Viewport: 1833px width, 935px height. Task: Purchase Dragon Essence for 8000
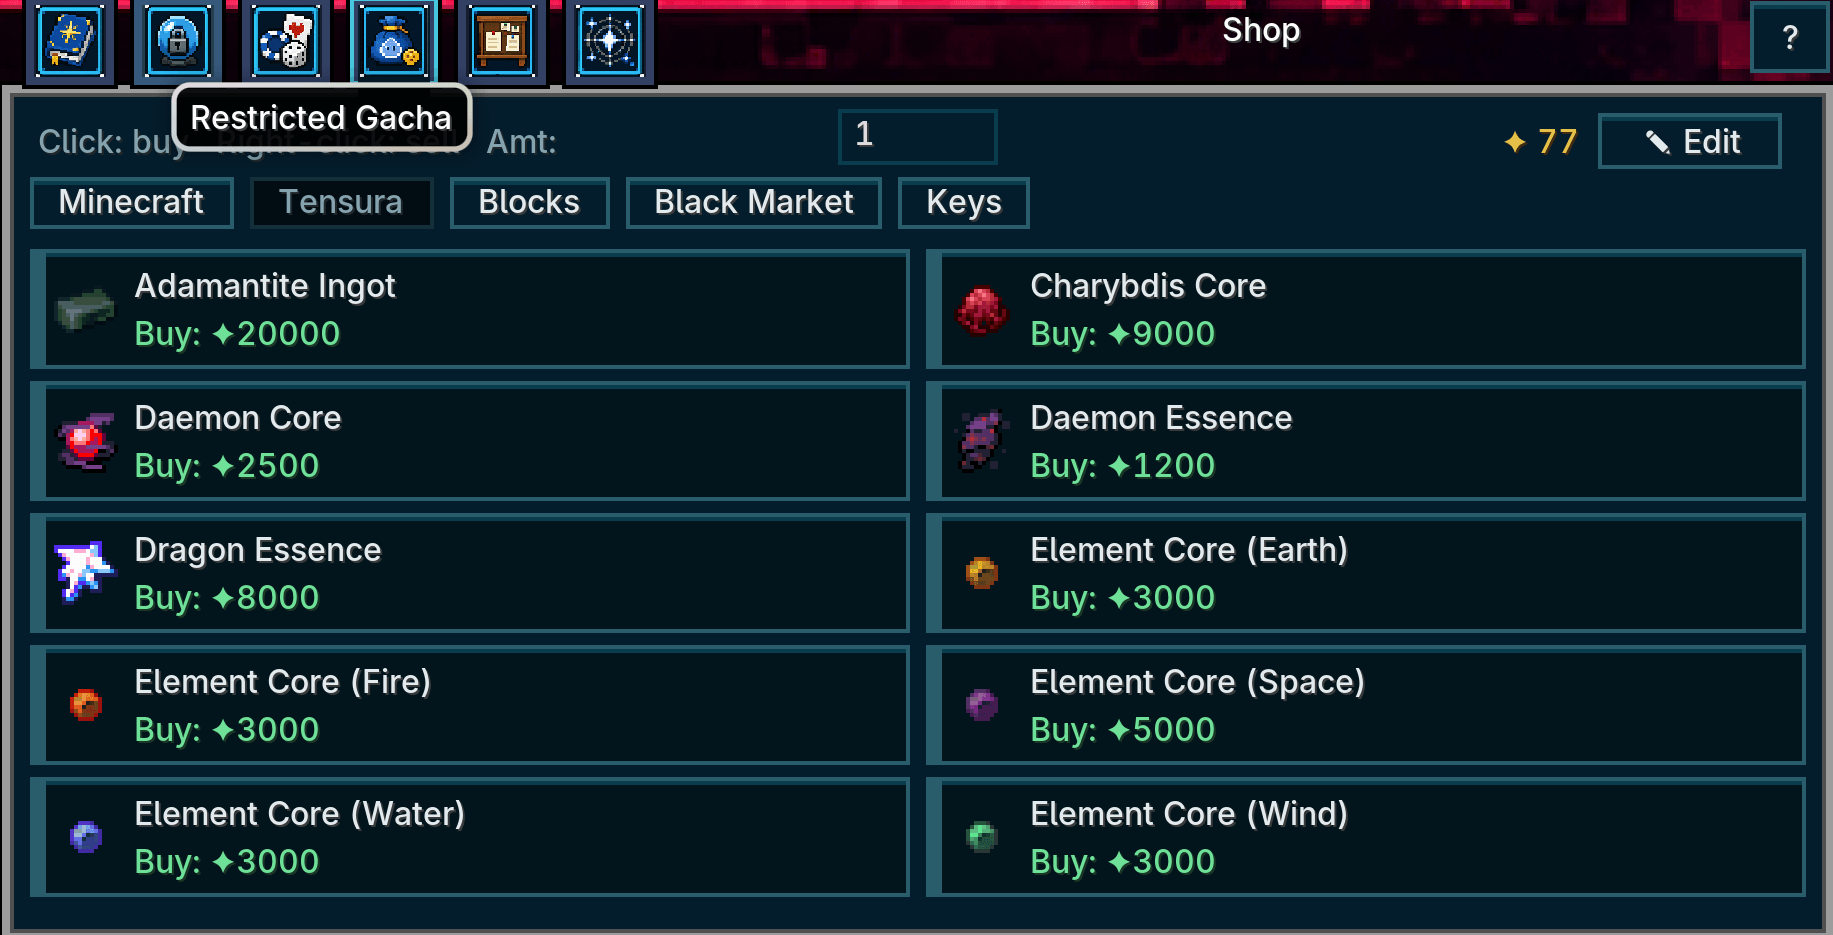click(470, 573)
